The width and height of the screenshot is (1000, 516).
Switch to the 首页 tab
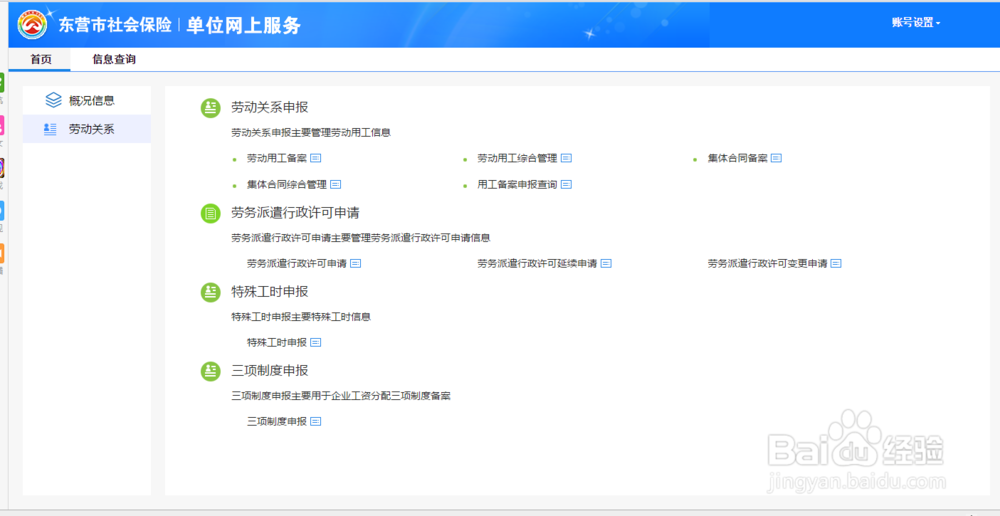pyautogui.click(x=41, y=59)
